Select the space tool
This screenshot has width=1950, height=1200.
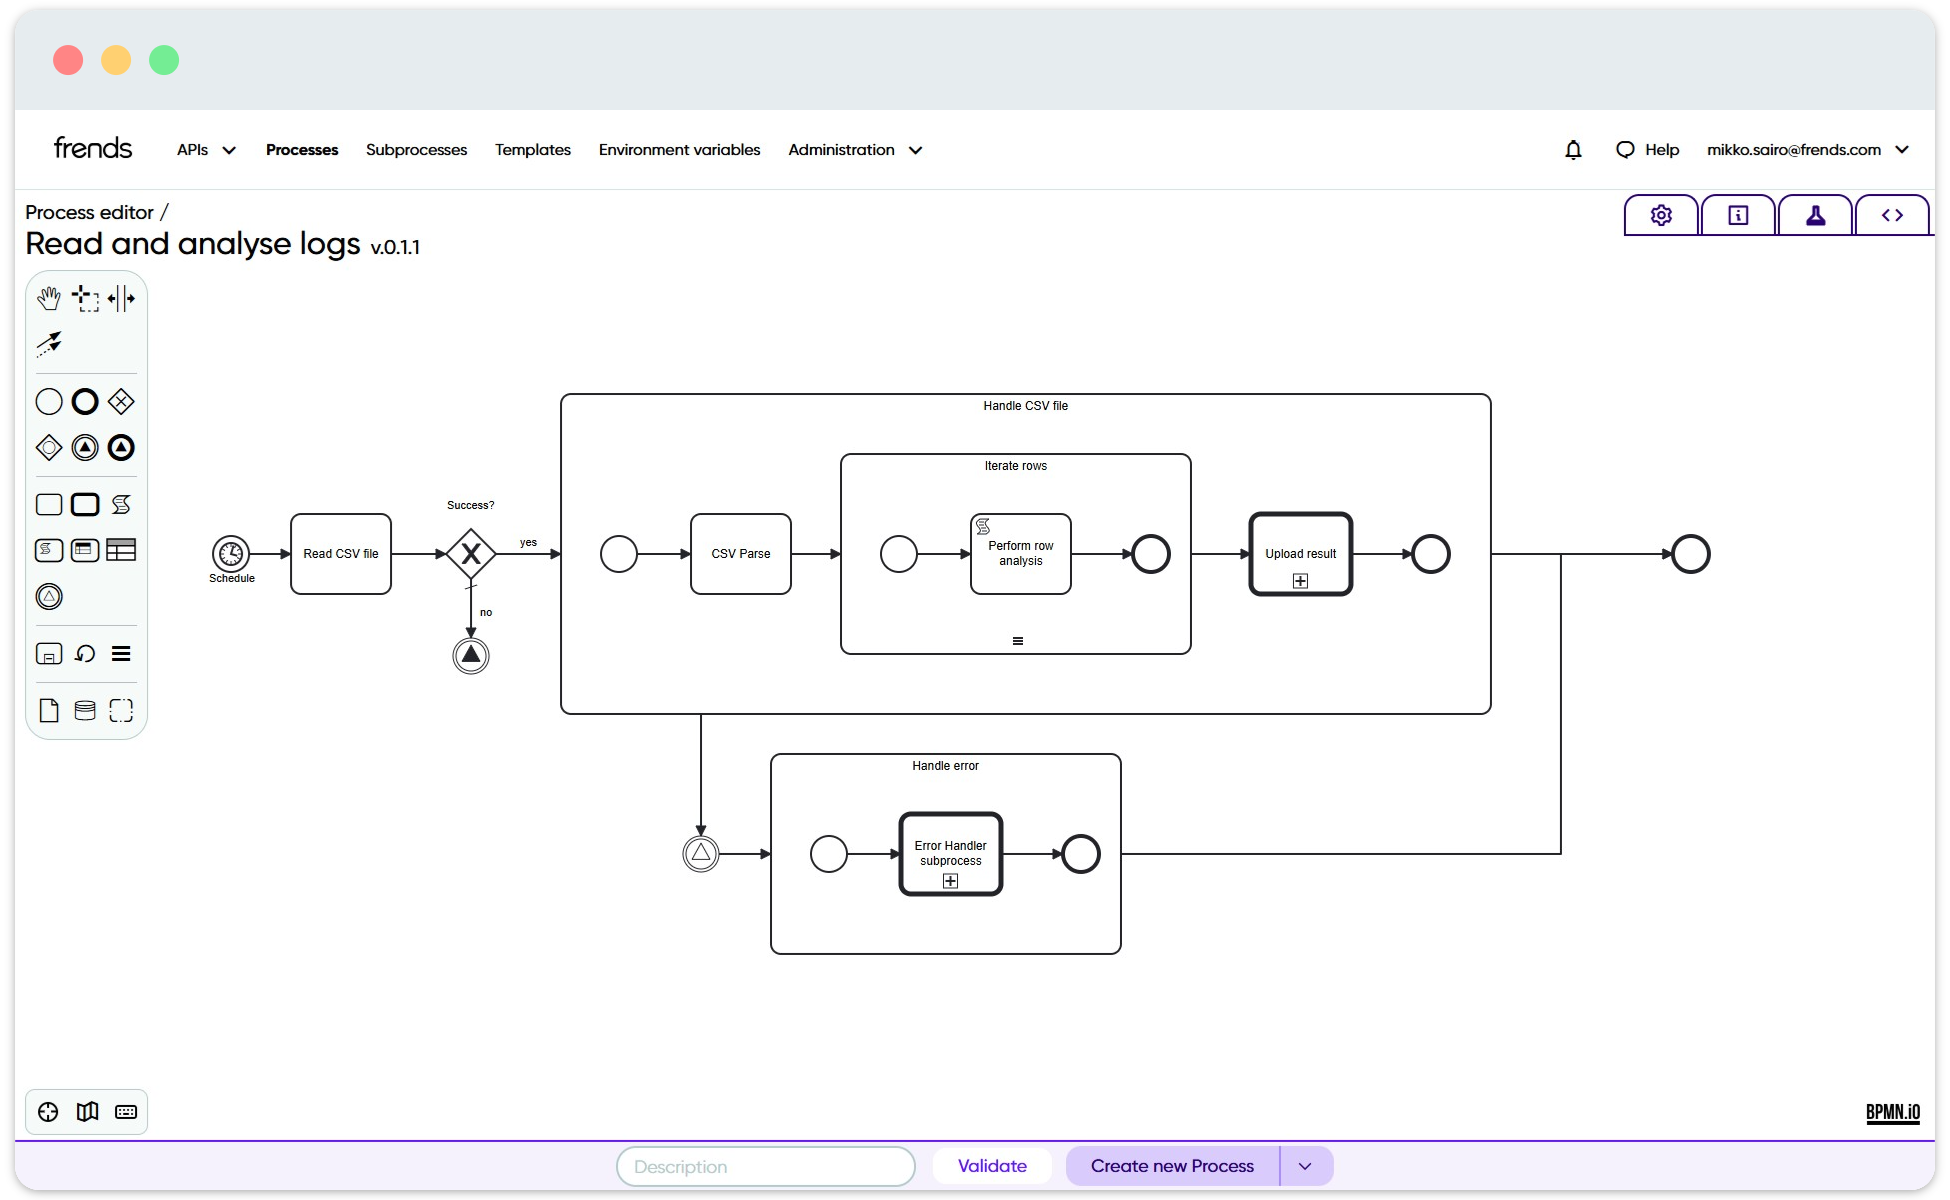pyautogui.click(x=121, y=297)
